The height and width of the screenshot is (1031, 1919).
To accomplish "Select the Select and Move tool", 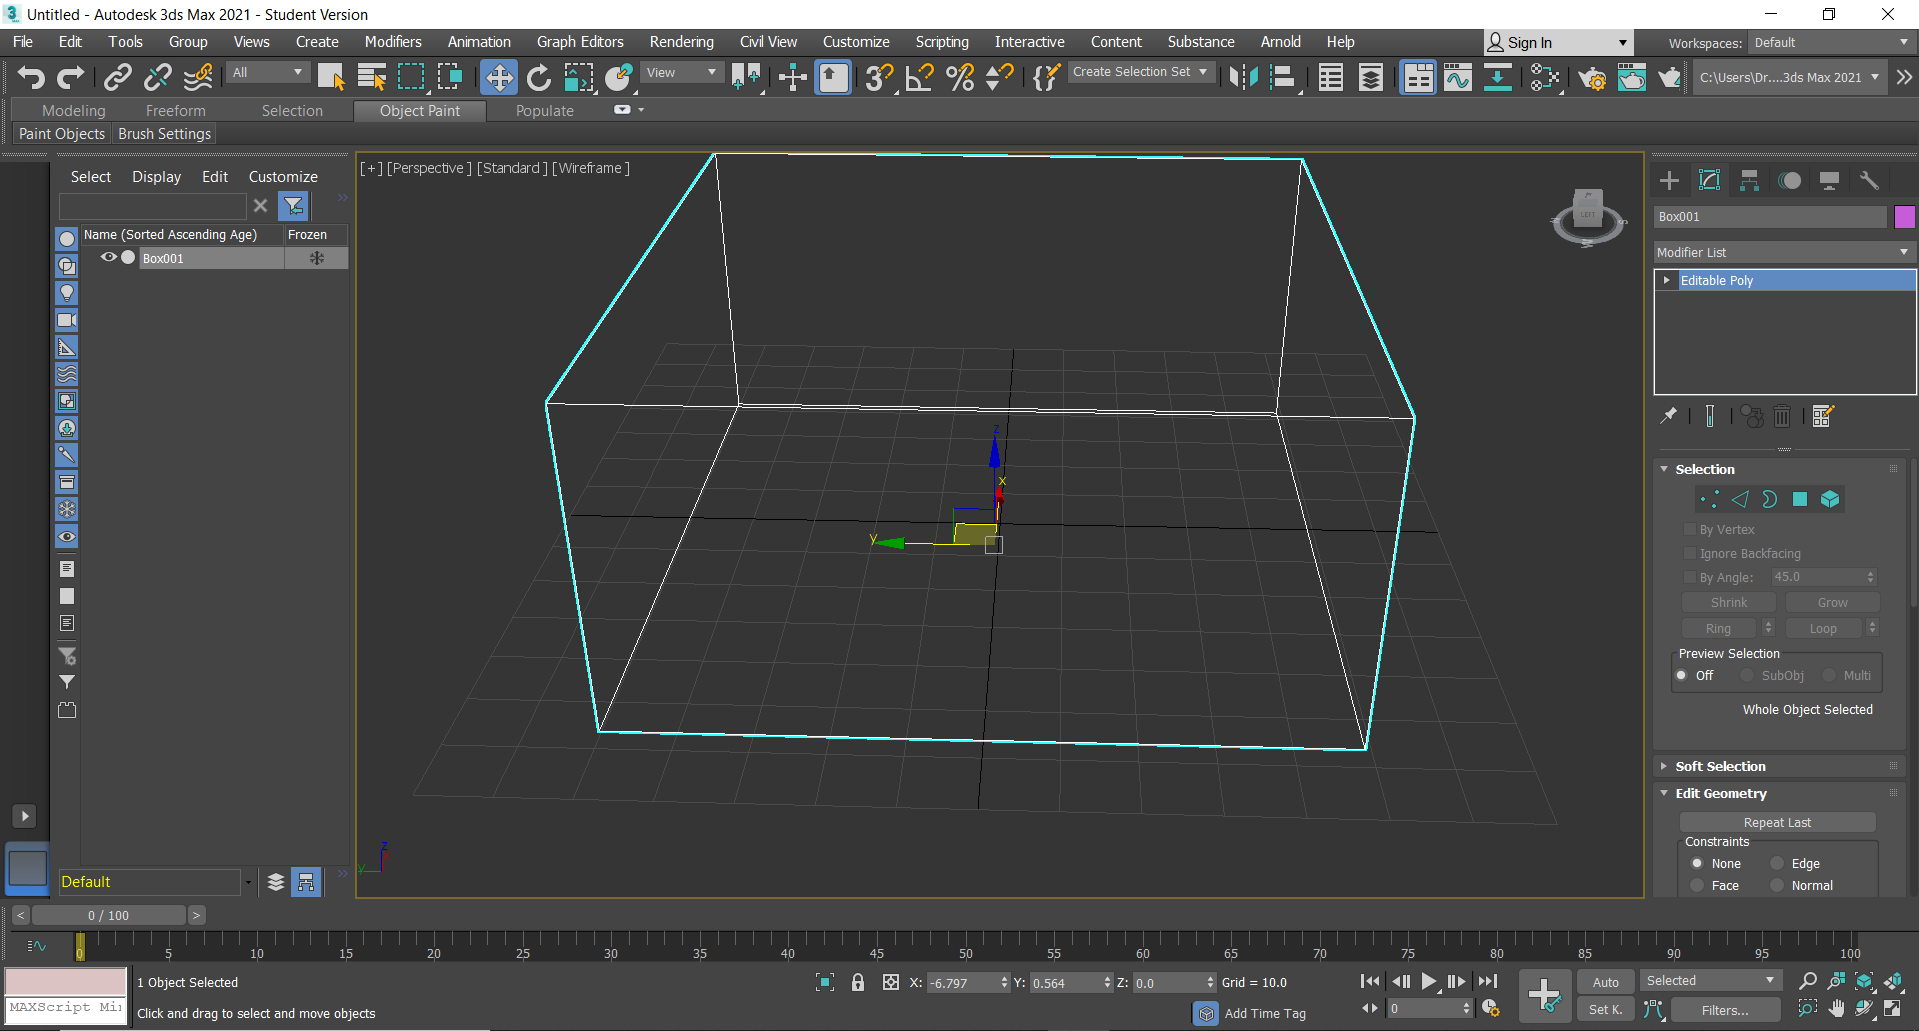I will [x=498, y=77].
